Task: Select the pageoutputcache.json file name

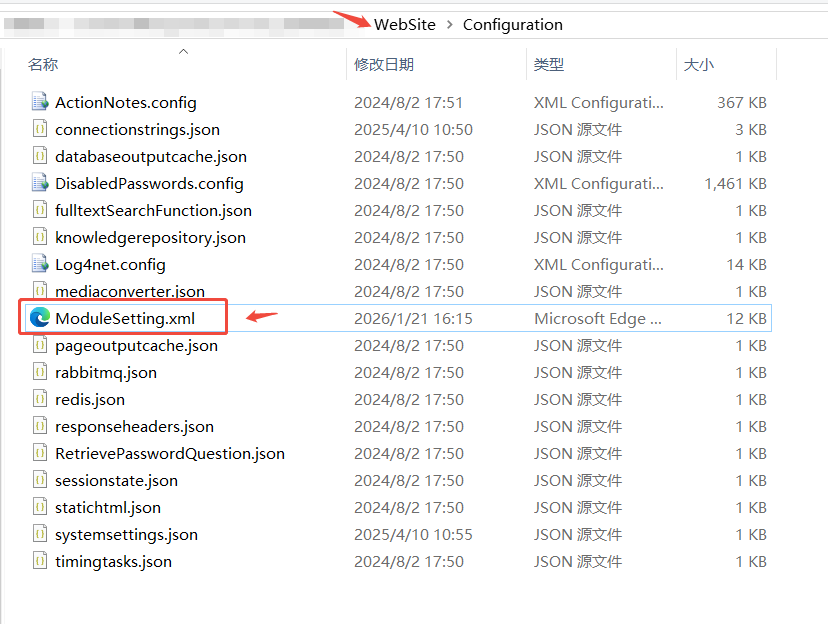Action: [x=136, y=345]
